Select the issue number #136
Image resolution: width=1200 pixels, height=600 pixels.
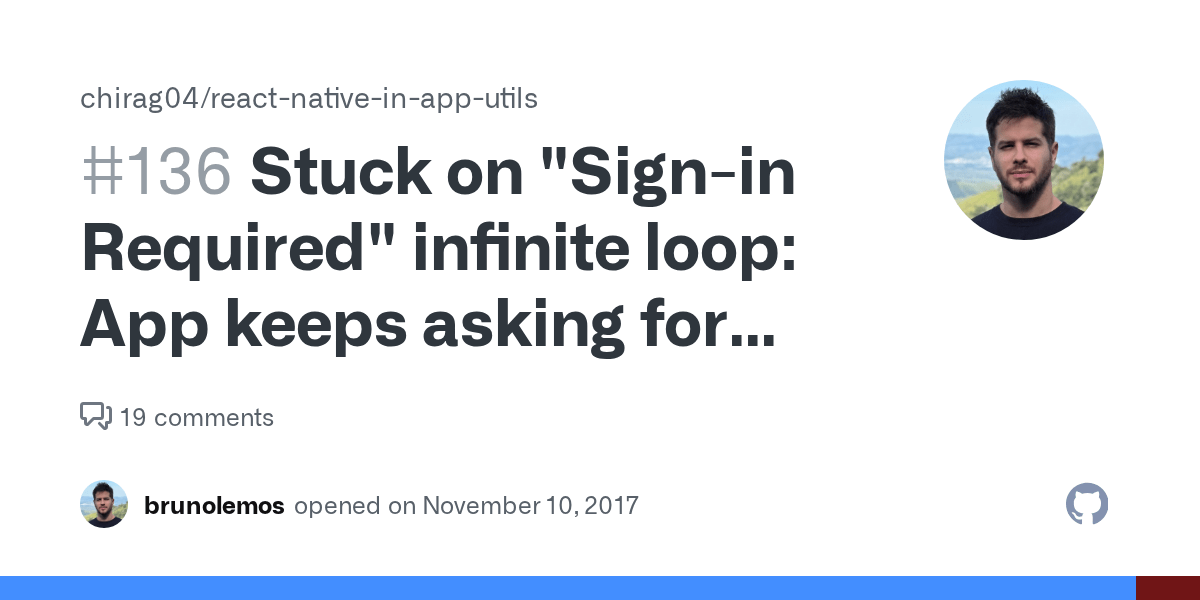click(156, 173)
